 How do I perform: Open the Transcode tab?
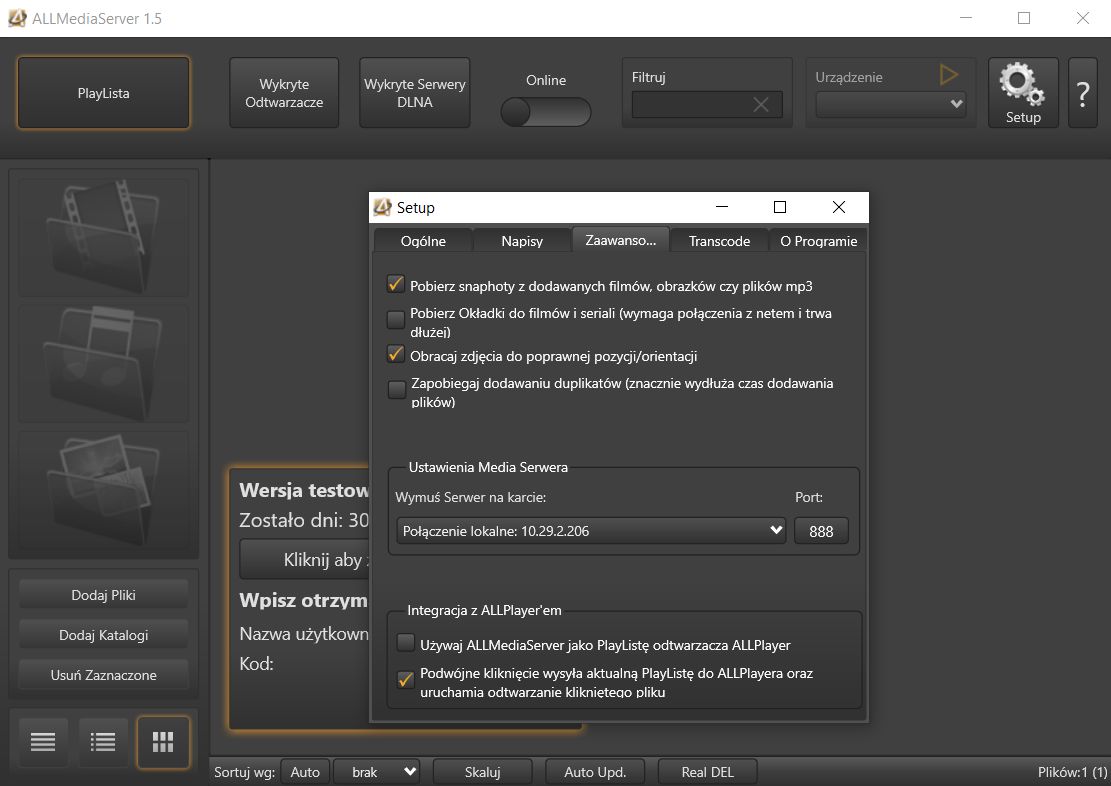tap(719, 240)
